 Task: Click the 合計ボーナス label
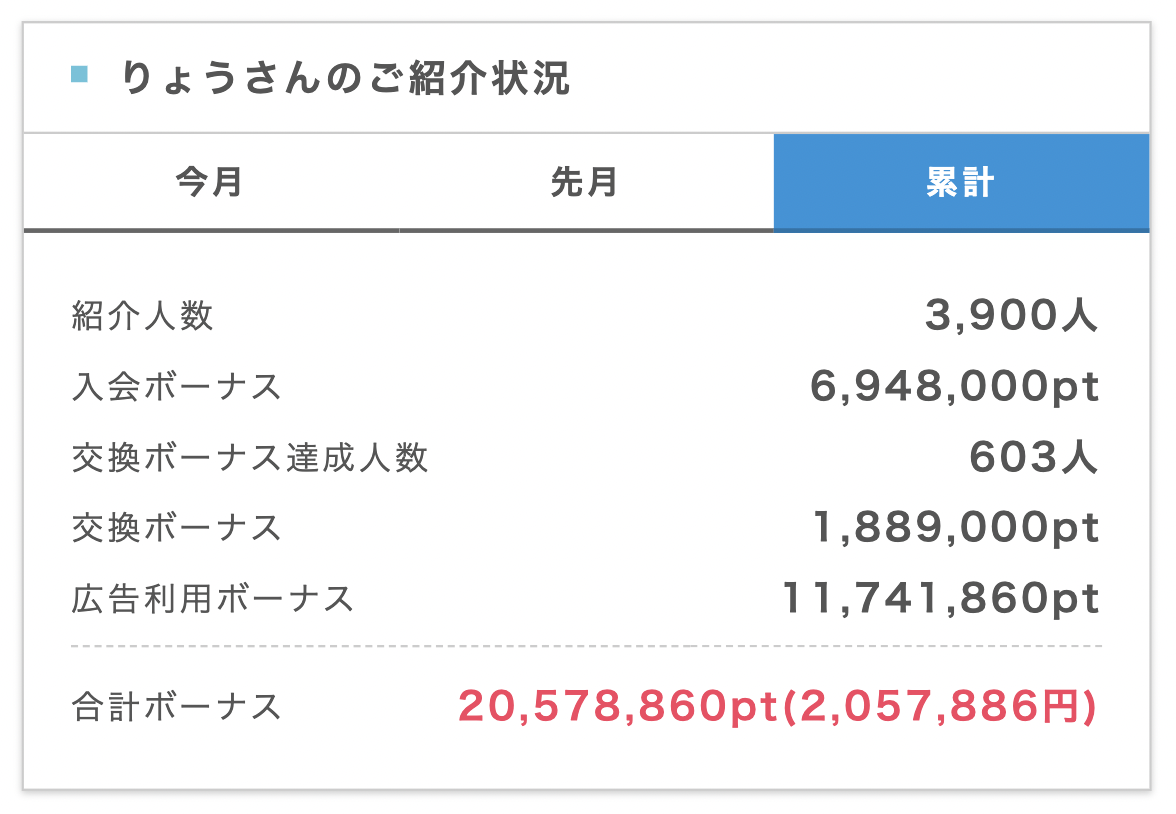pos(177,707)
